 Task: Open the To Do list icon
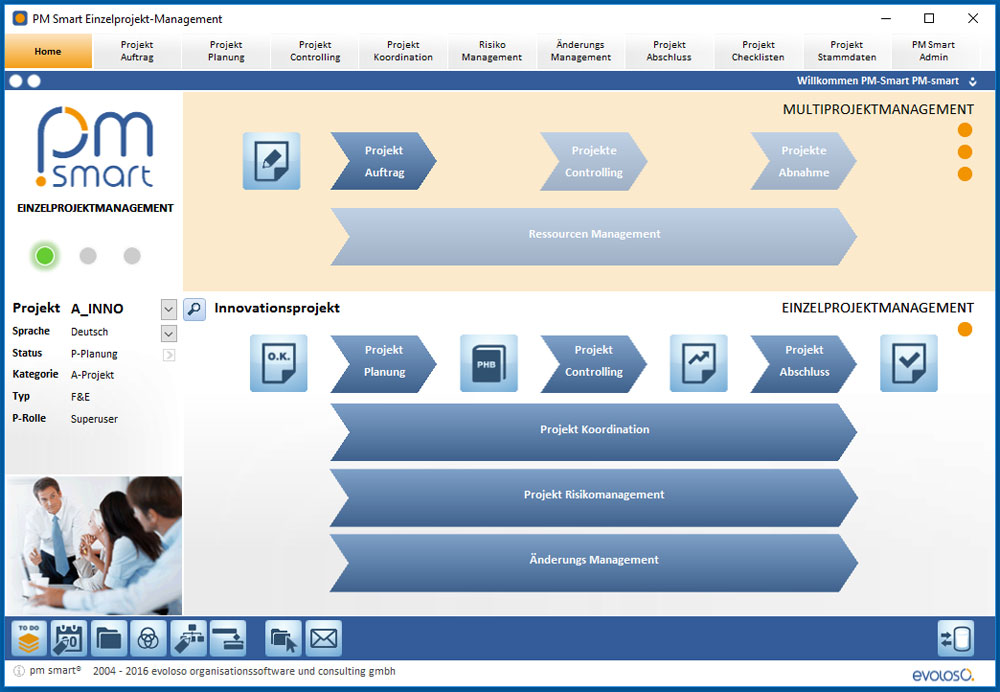[x=29, y=637]
